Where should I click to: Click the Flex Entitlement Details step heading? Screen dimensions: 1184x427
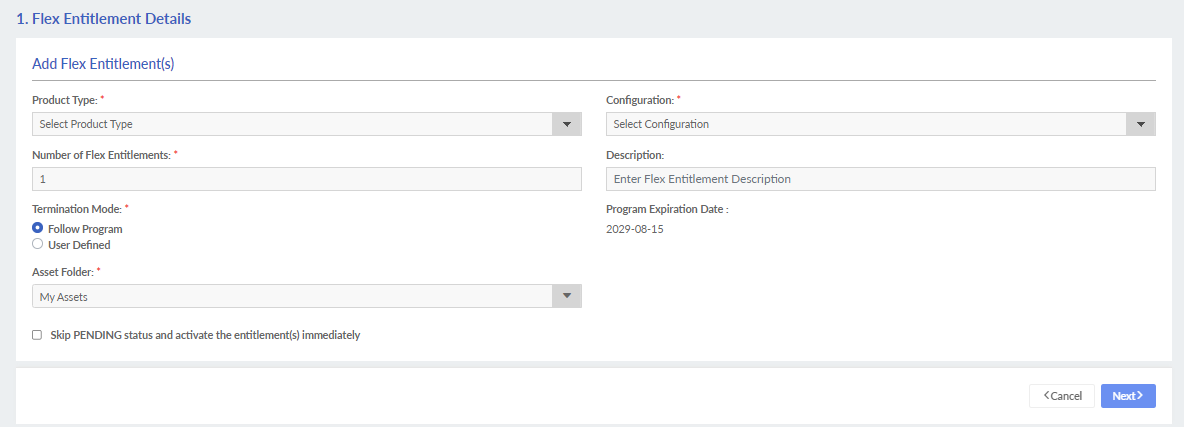pos(104,19)
